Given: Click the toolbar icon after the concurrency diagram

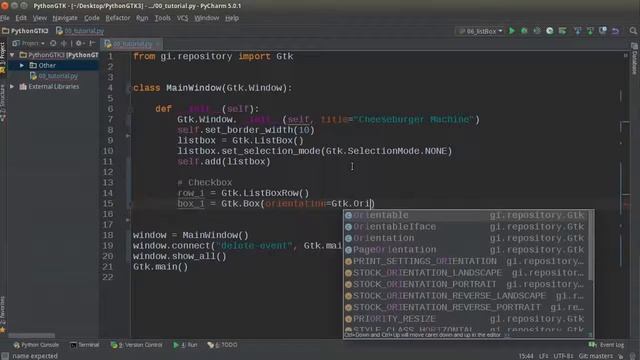Looking at the screenshot, I should click(x=562, y=31).
